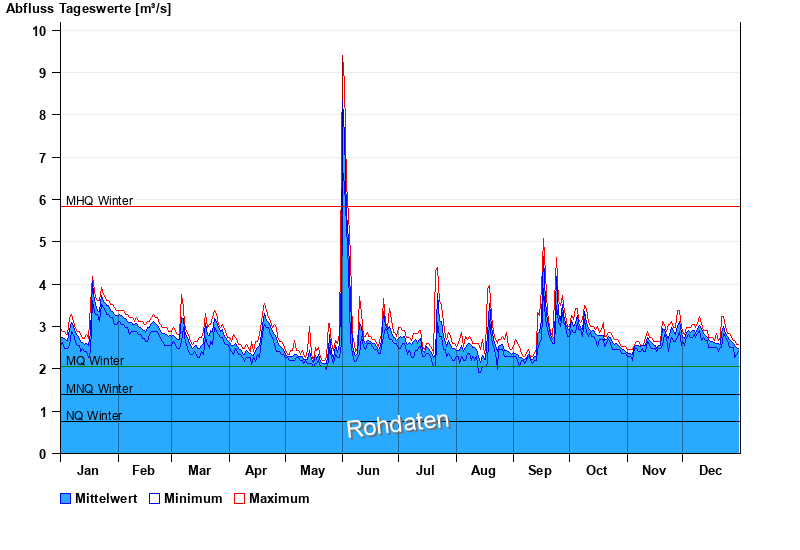Click the MNQ Winter threshold label
Image resolution: width=800 pixels, height=550 pixels.
click(x=99, y=389)
